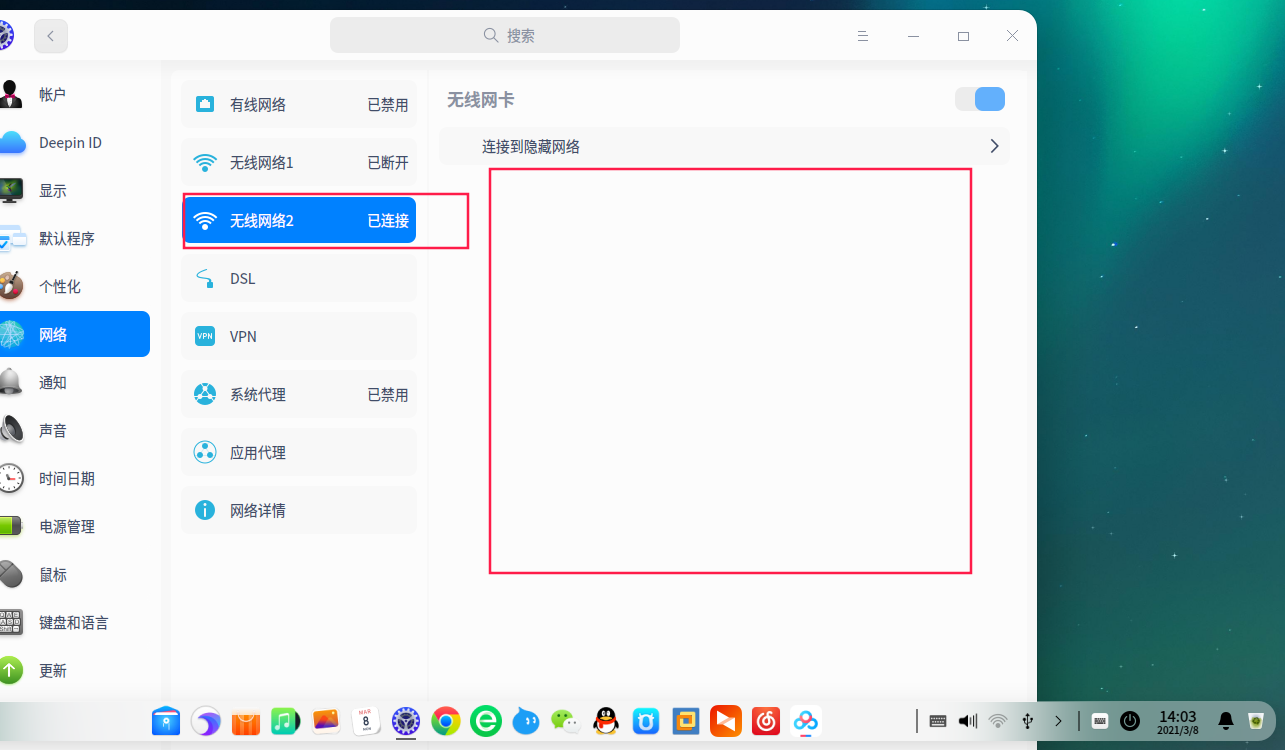Open the 声音 sound settings
Screen dimensions: 1285x750
[75, 430]
